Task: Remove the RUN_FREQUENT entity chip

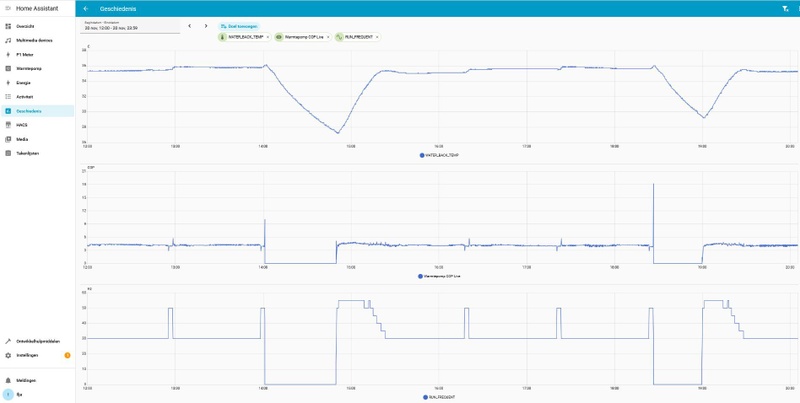Action: [x=377, y=37]
